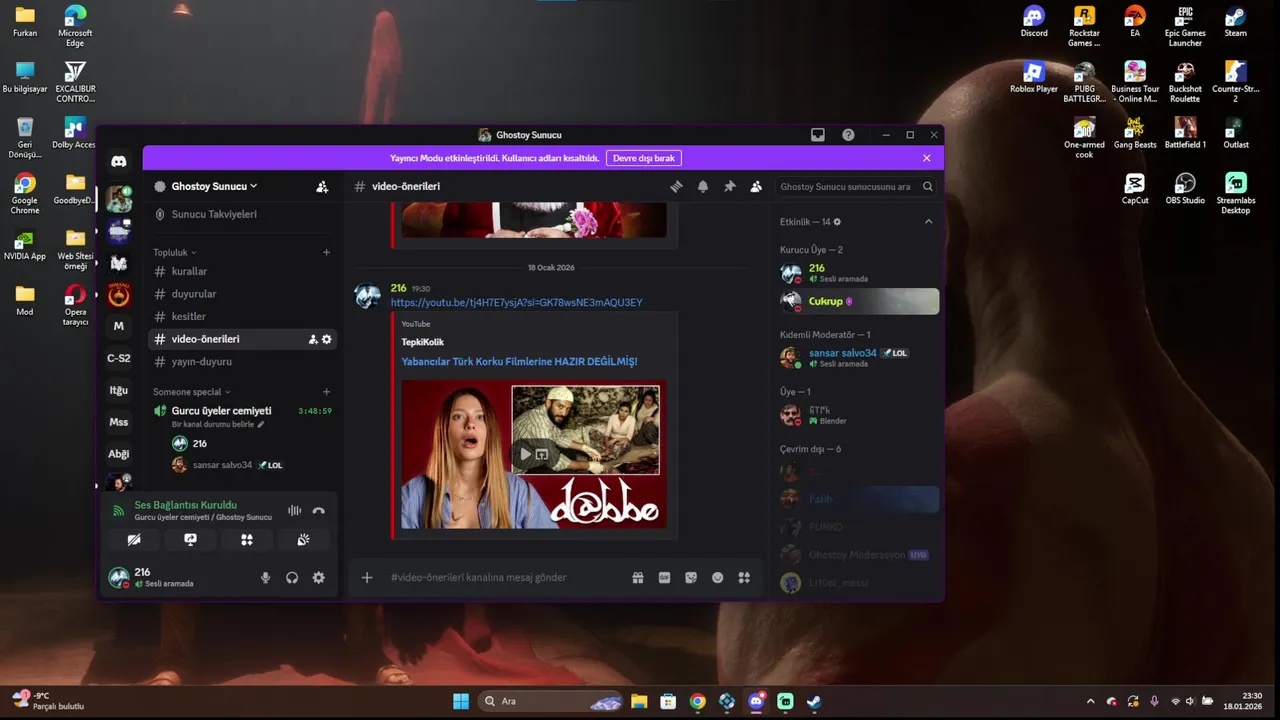Viewport: 1280px width, 720px height.
Task: Open apps launcher in message bar
Action: coord(744,578)
